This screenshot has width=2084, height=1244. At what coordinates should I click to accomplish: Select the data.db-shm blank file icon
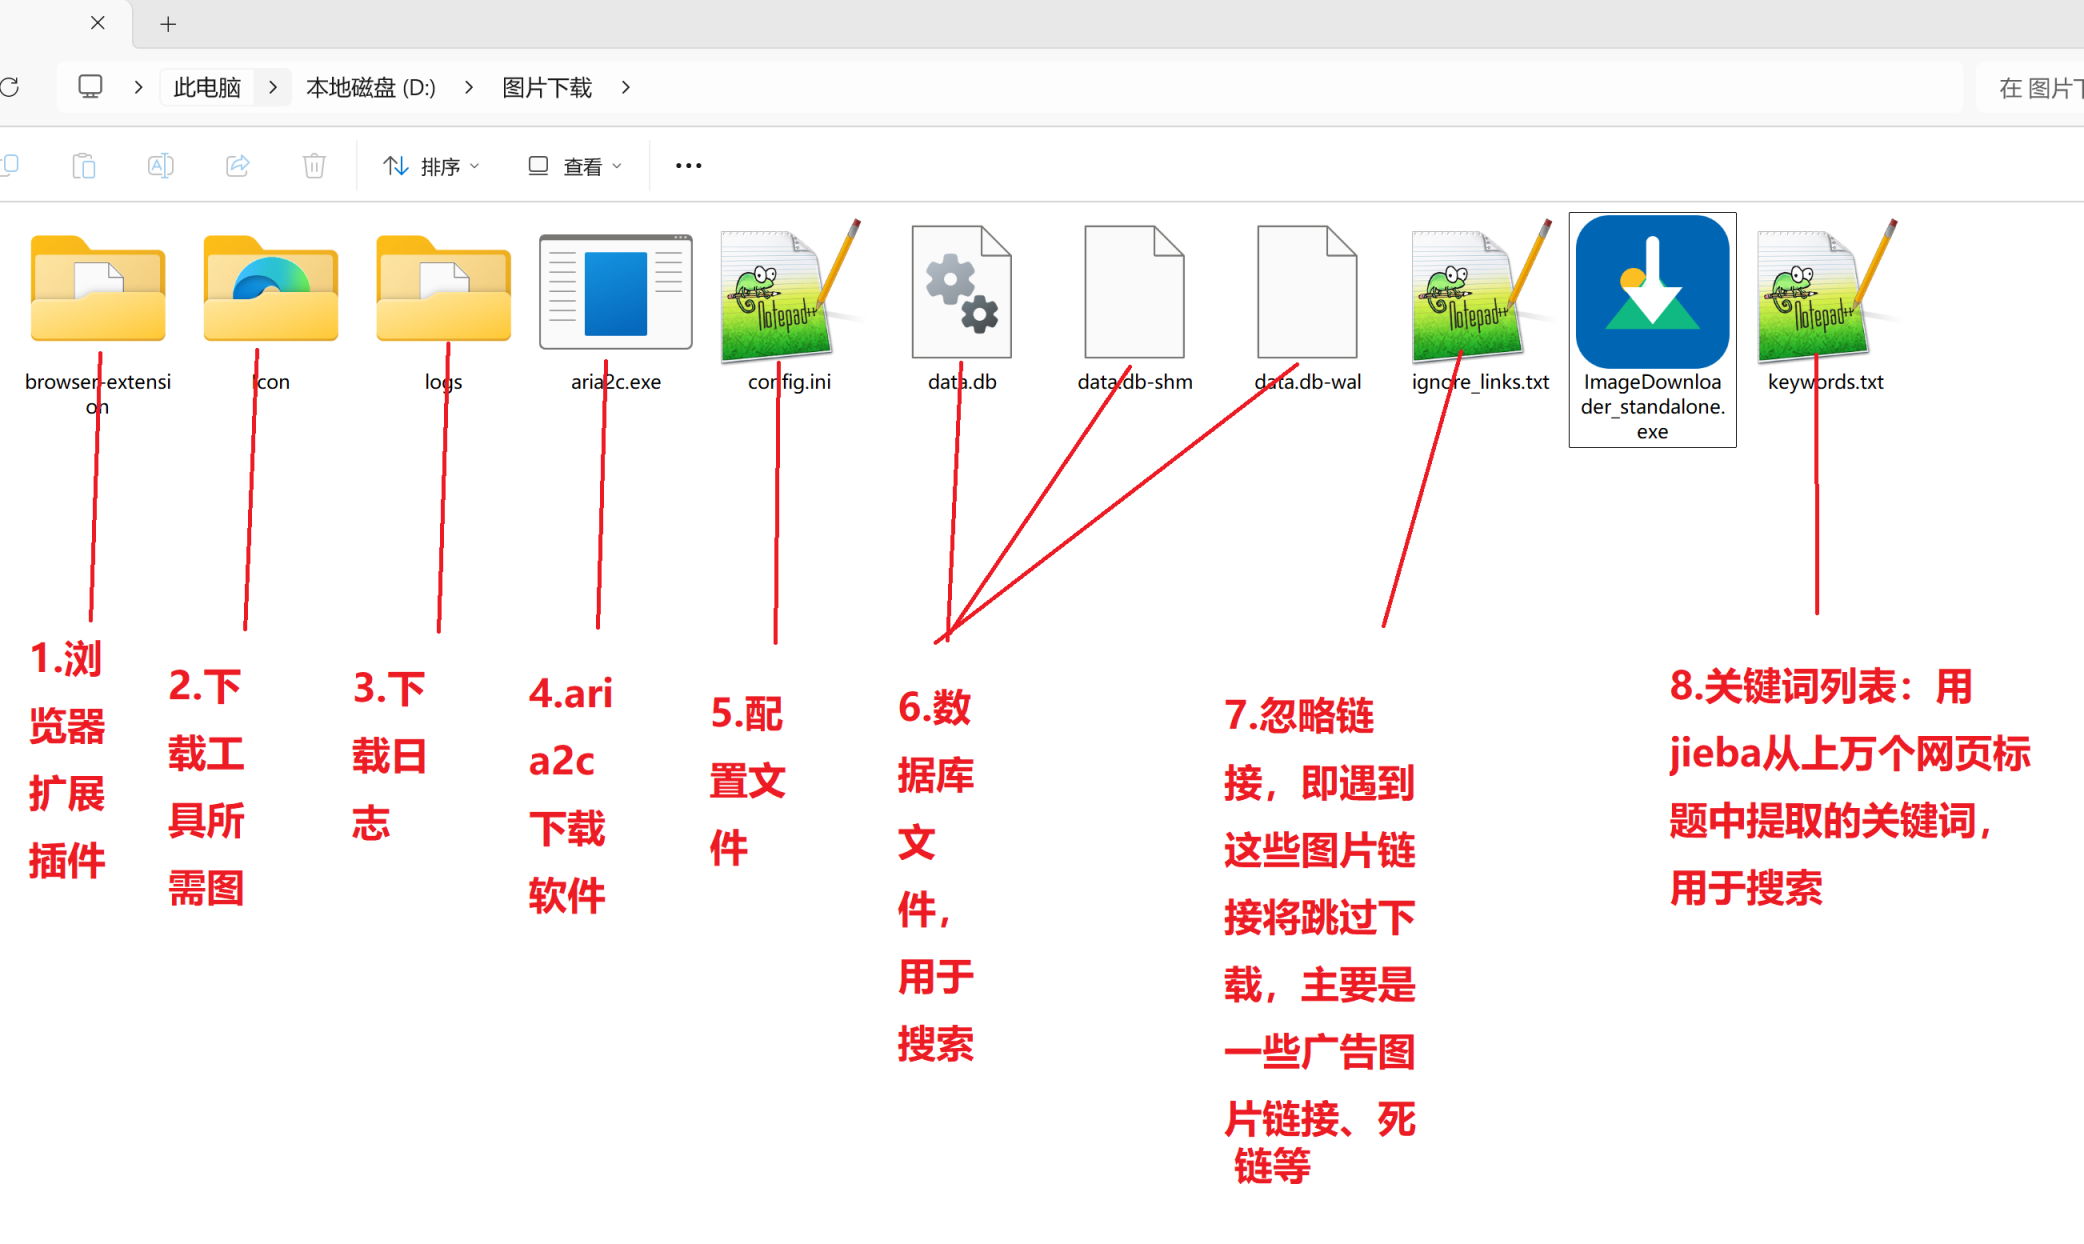tap(1135, 291)
